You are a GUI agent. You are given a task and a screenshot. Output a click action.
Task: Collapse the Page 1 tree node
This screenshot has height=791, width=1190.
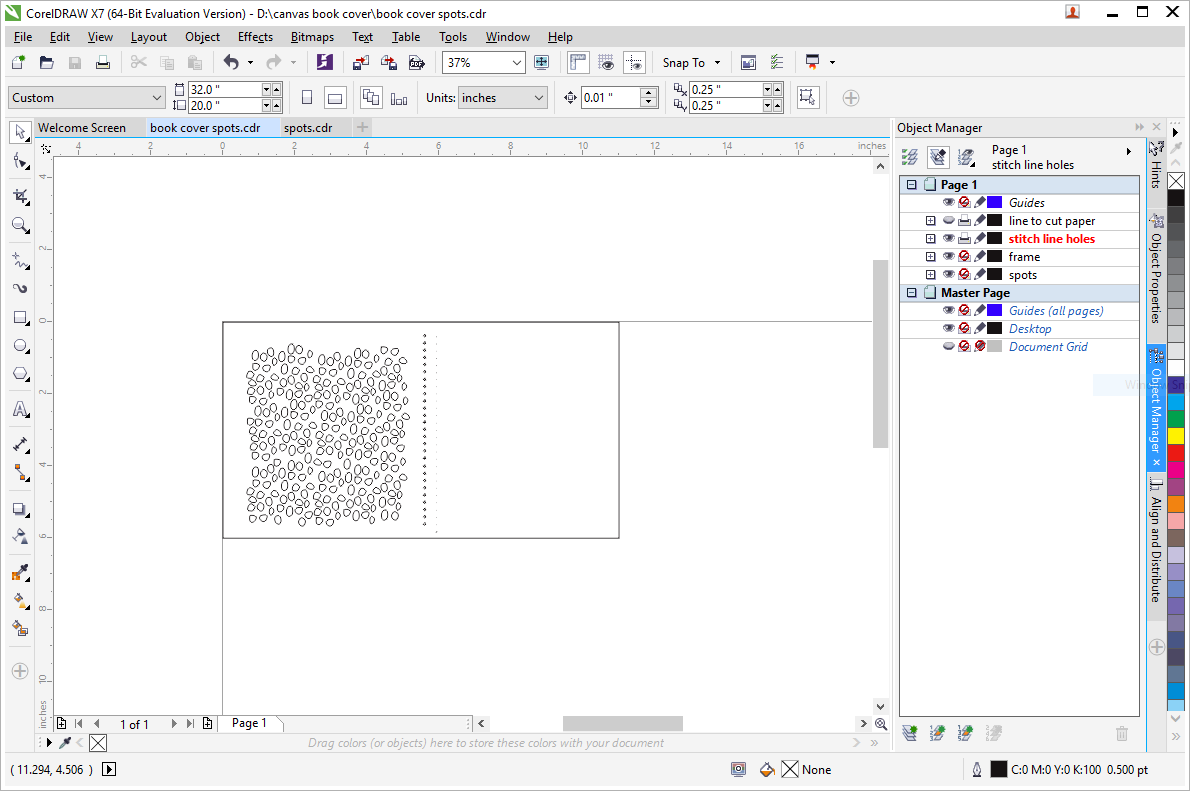[x=911, y=184]
